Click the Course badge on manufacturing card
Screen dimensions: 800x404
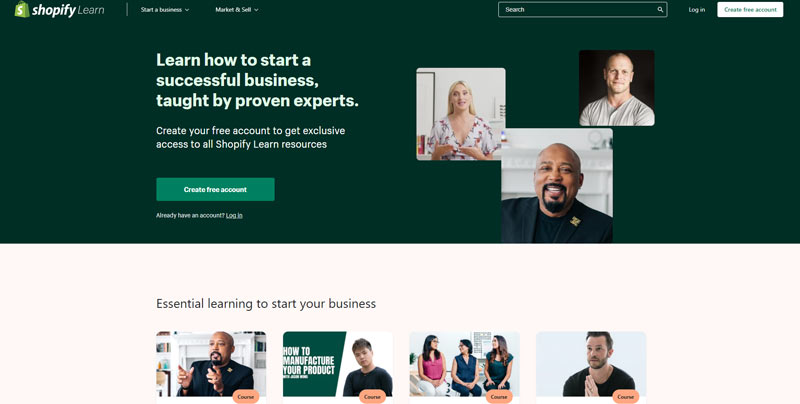tap(372, 397)
